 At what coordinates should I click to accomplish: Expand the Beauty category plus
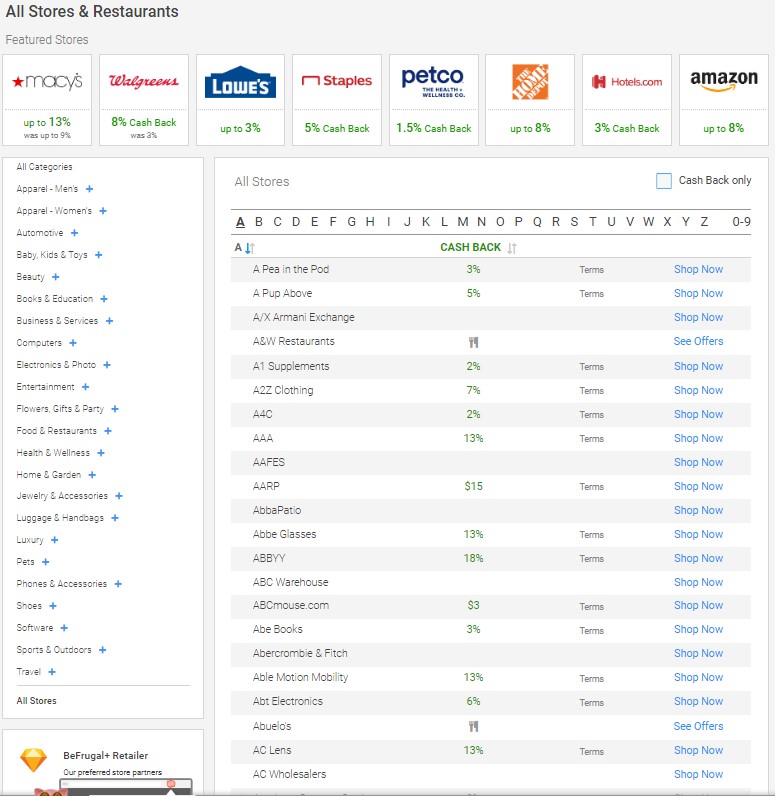(56, 277)
